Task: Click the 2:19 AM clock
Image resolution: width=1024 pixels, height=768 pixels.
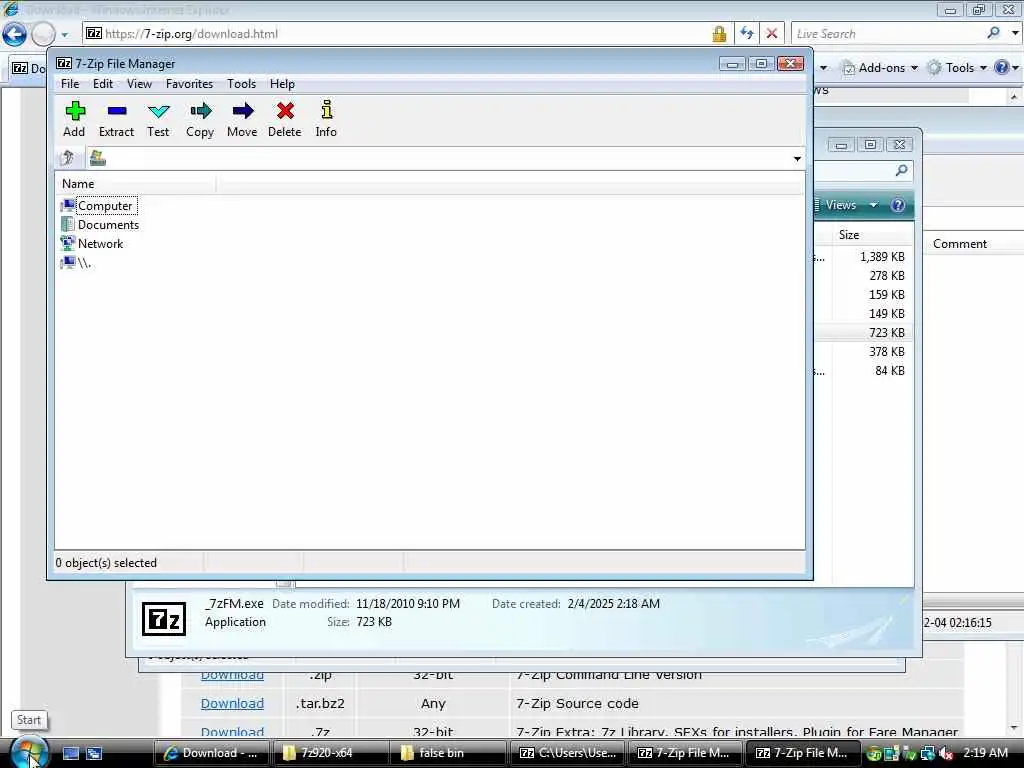Action: (985, 753)
